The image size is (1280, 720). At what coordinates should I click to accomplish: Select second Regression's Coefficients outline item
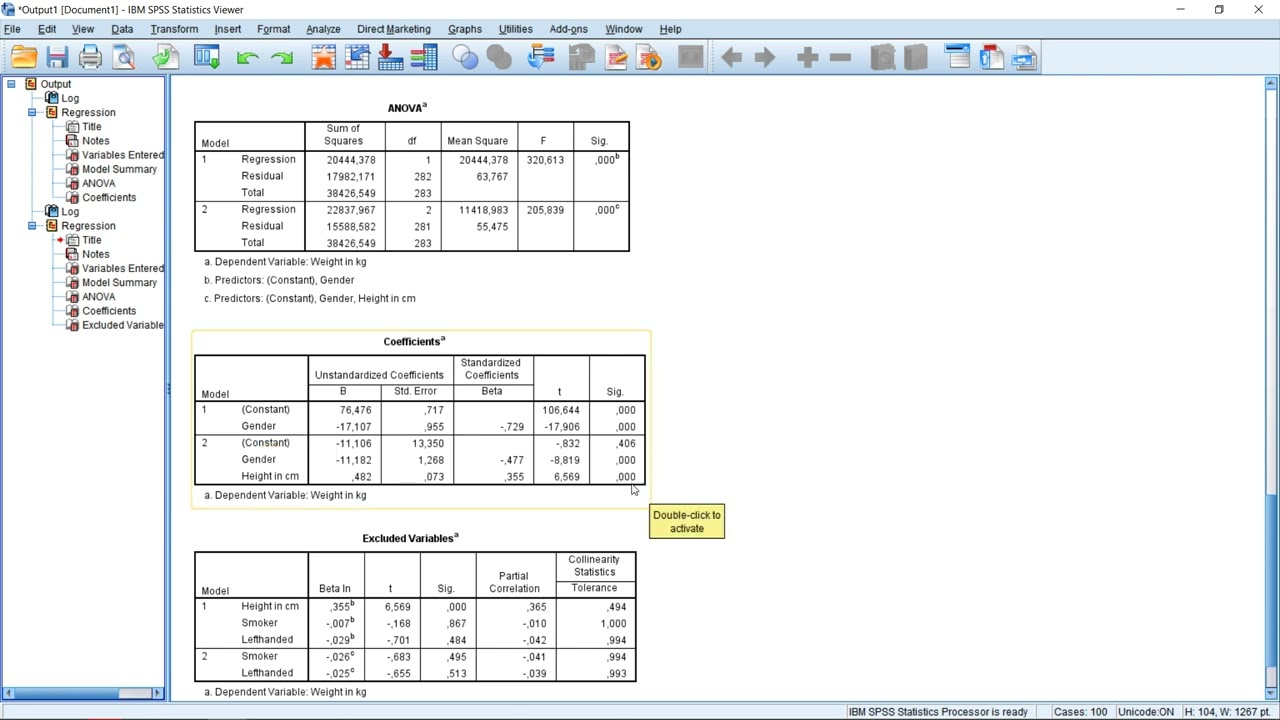click(109, 311)
